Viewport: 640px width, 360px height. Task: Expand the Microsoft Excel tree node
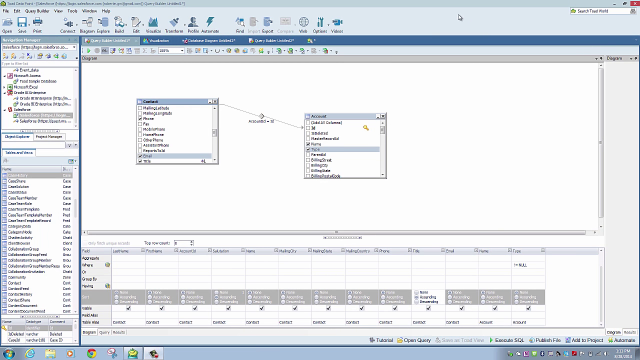pos(5,87)
